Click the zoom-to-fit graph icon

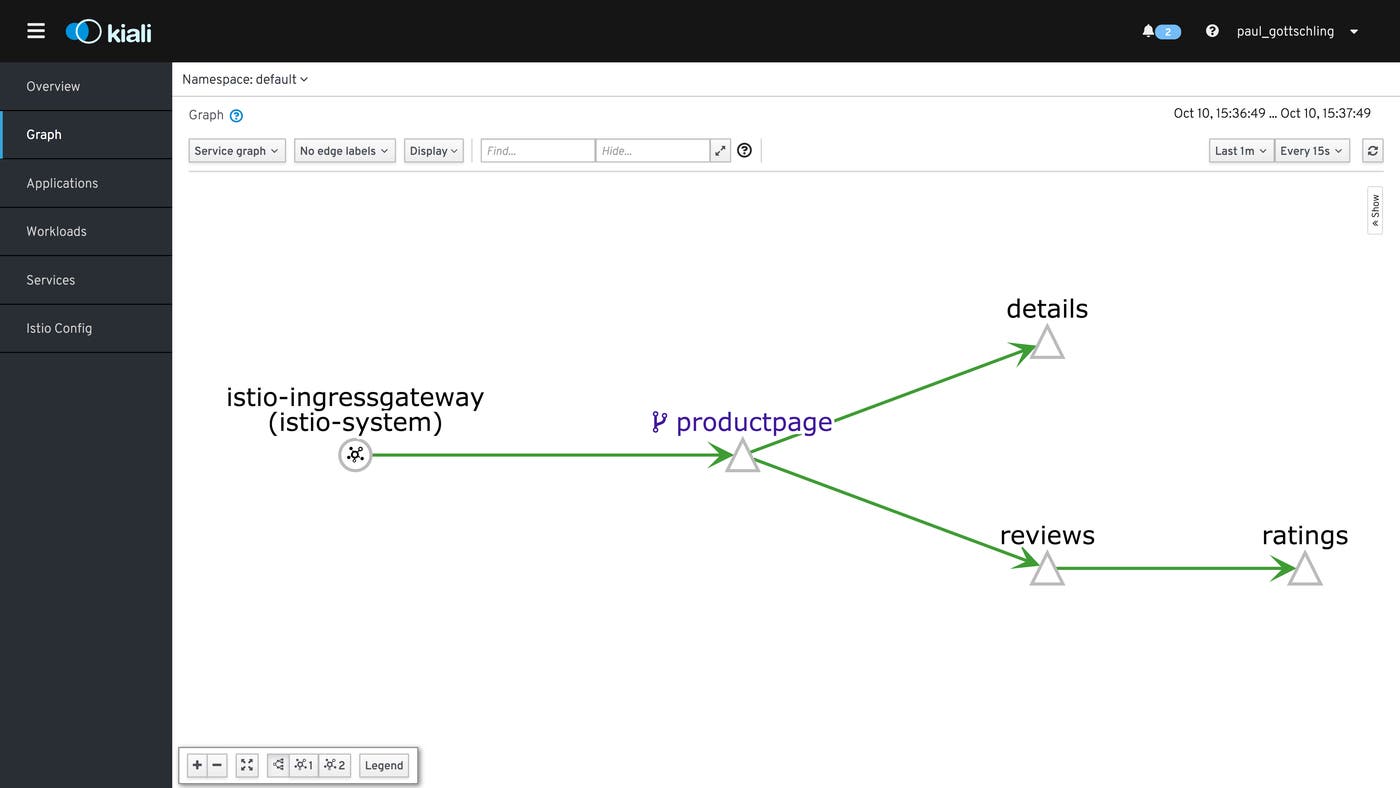pos(247,765)
